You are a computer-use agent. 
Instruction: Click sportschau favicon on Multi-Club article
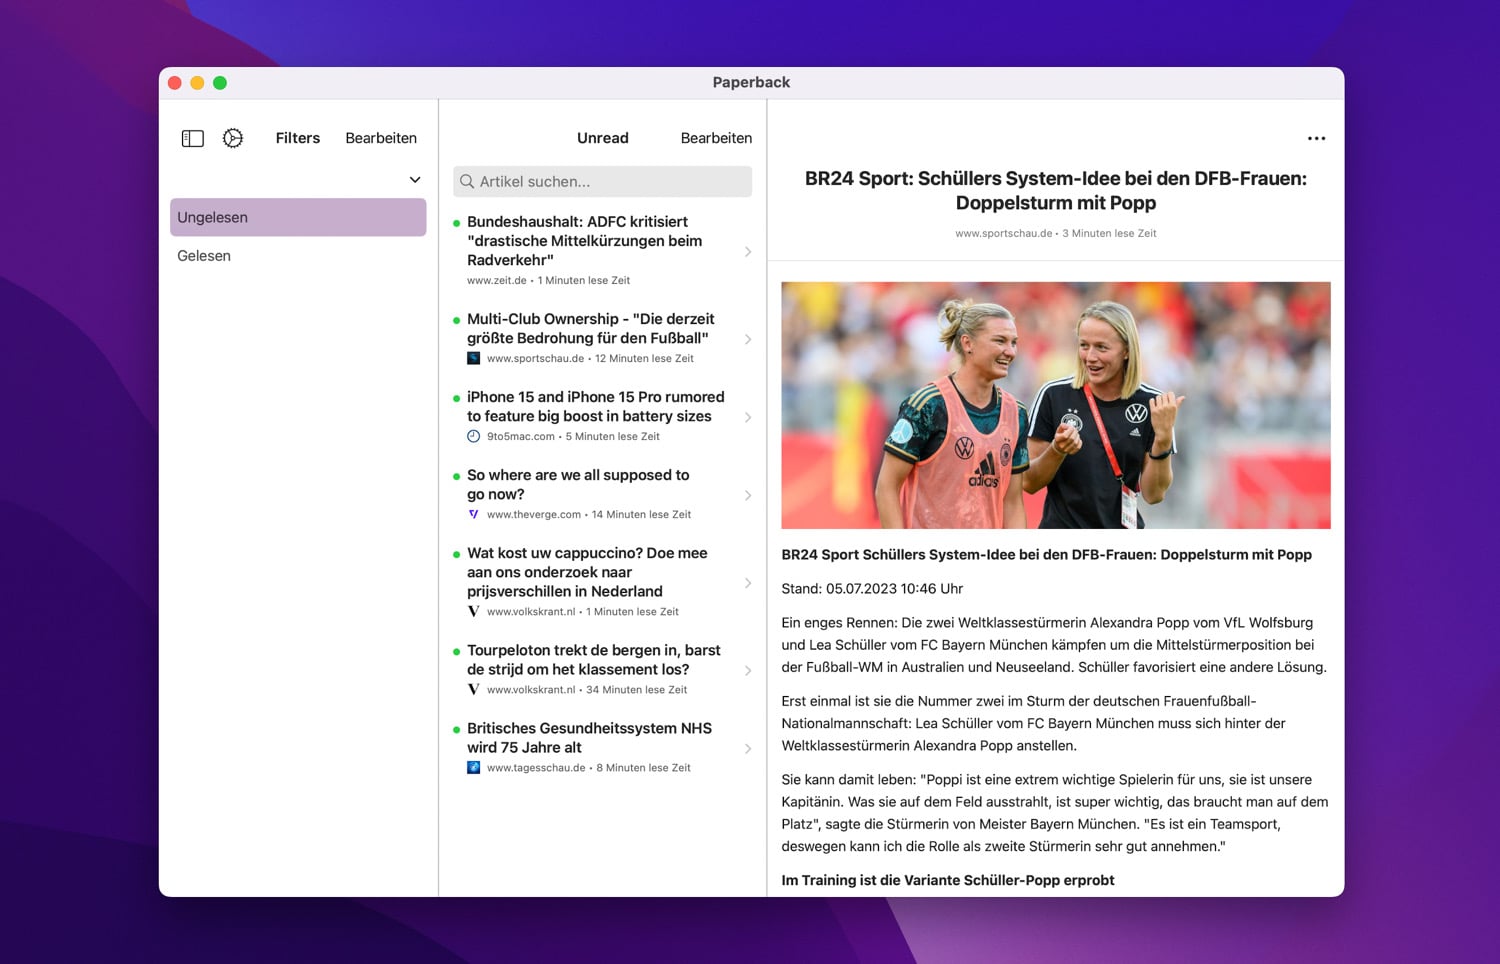474,358
